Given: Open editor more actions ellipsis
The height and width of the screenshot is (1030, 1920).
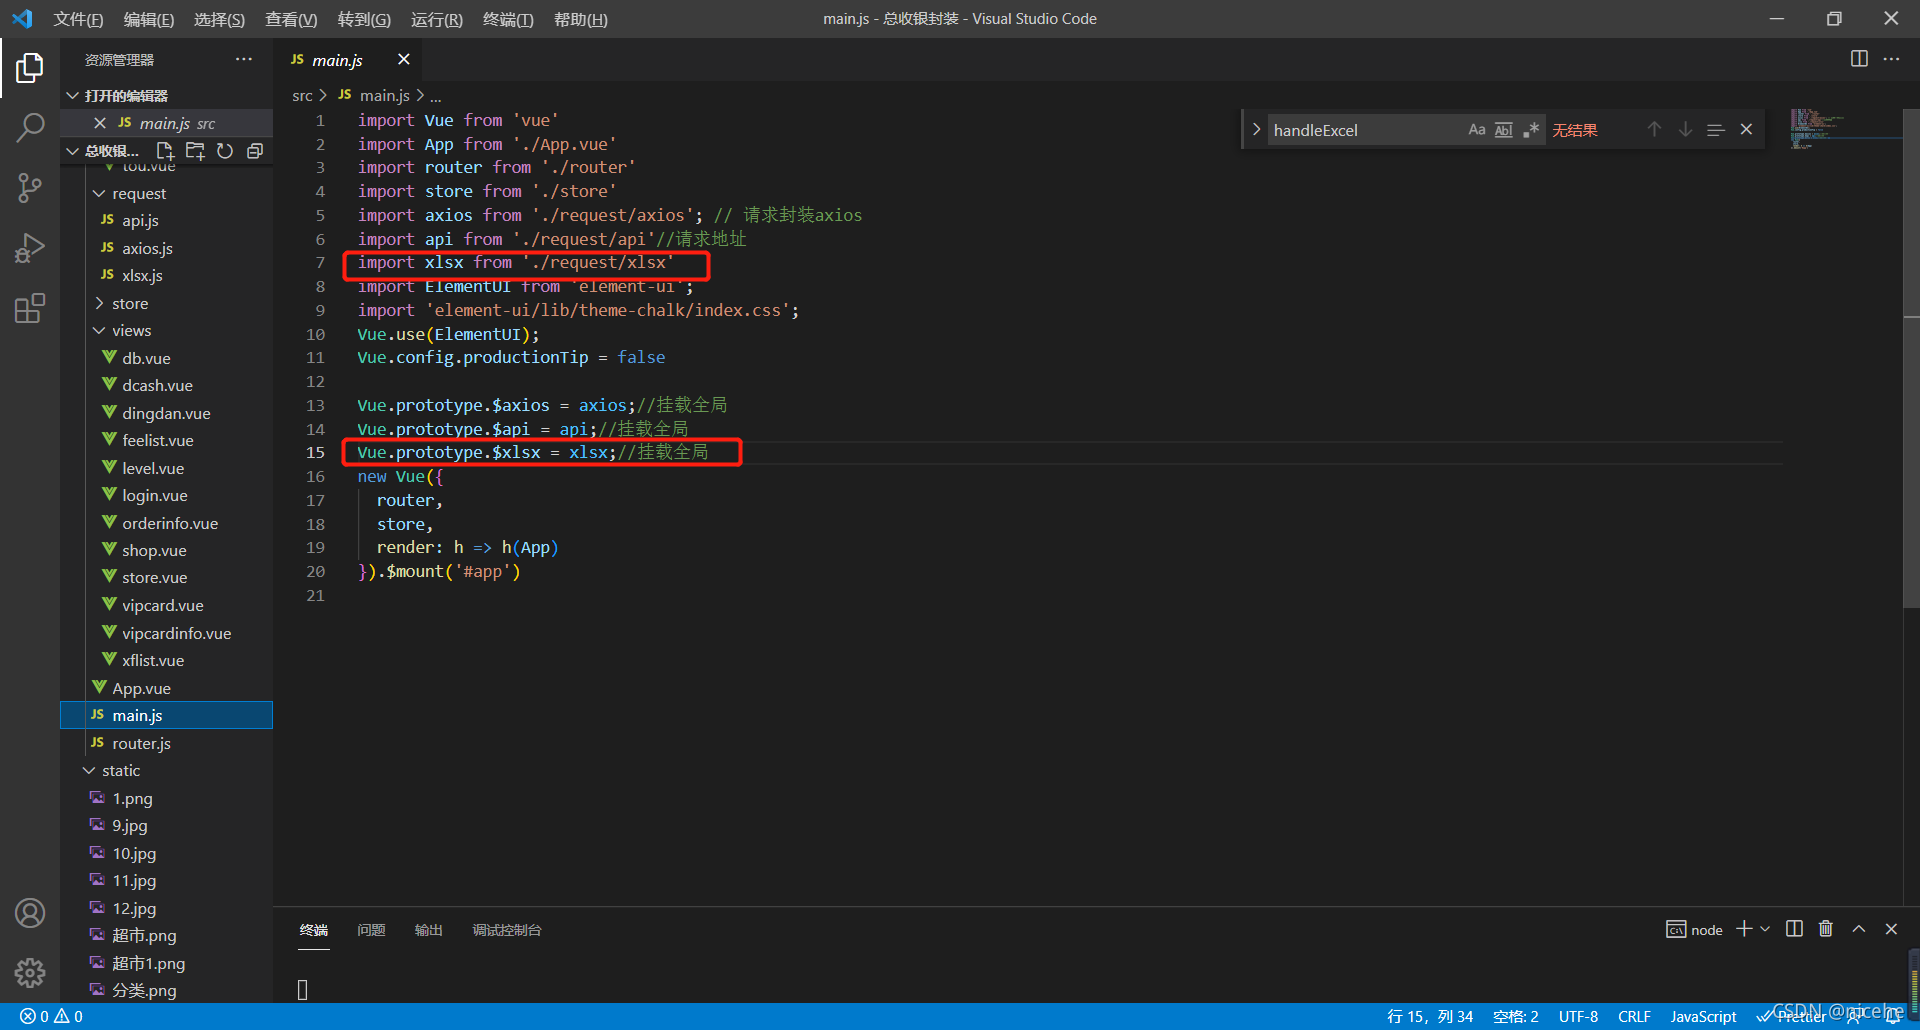Looking at the screenshot, I should (1891, 59).
